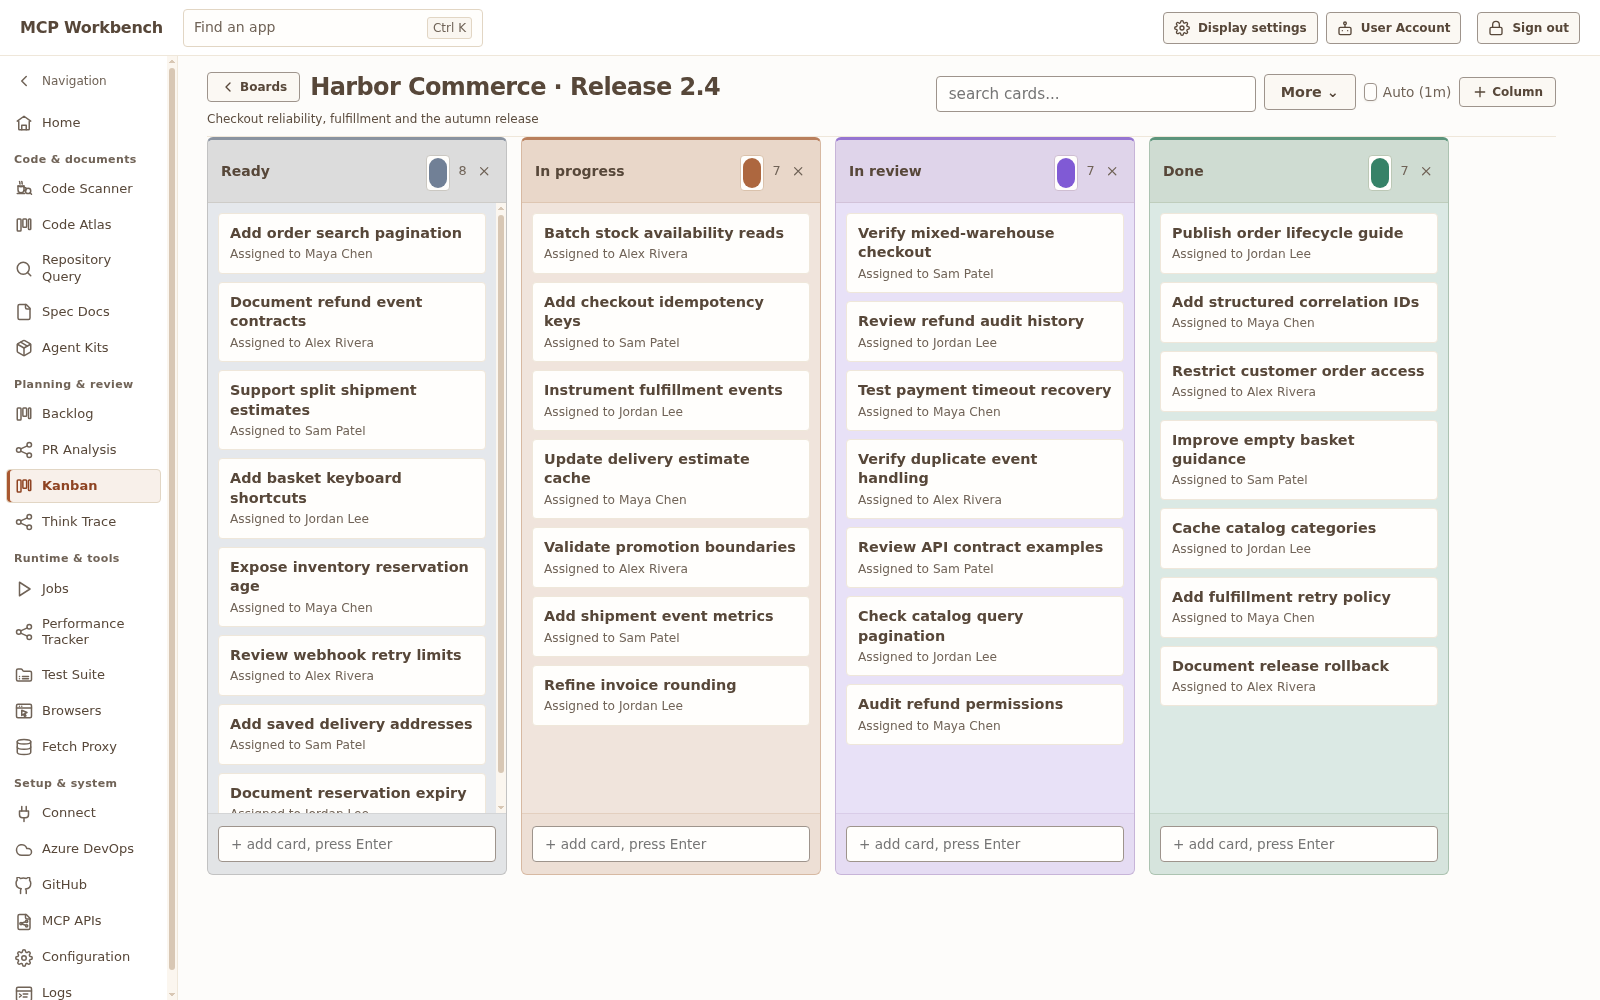This screenshot has height=1000, width=1600.
Task: Open Fetch Proxy in the sidebar
Action: 84,746
